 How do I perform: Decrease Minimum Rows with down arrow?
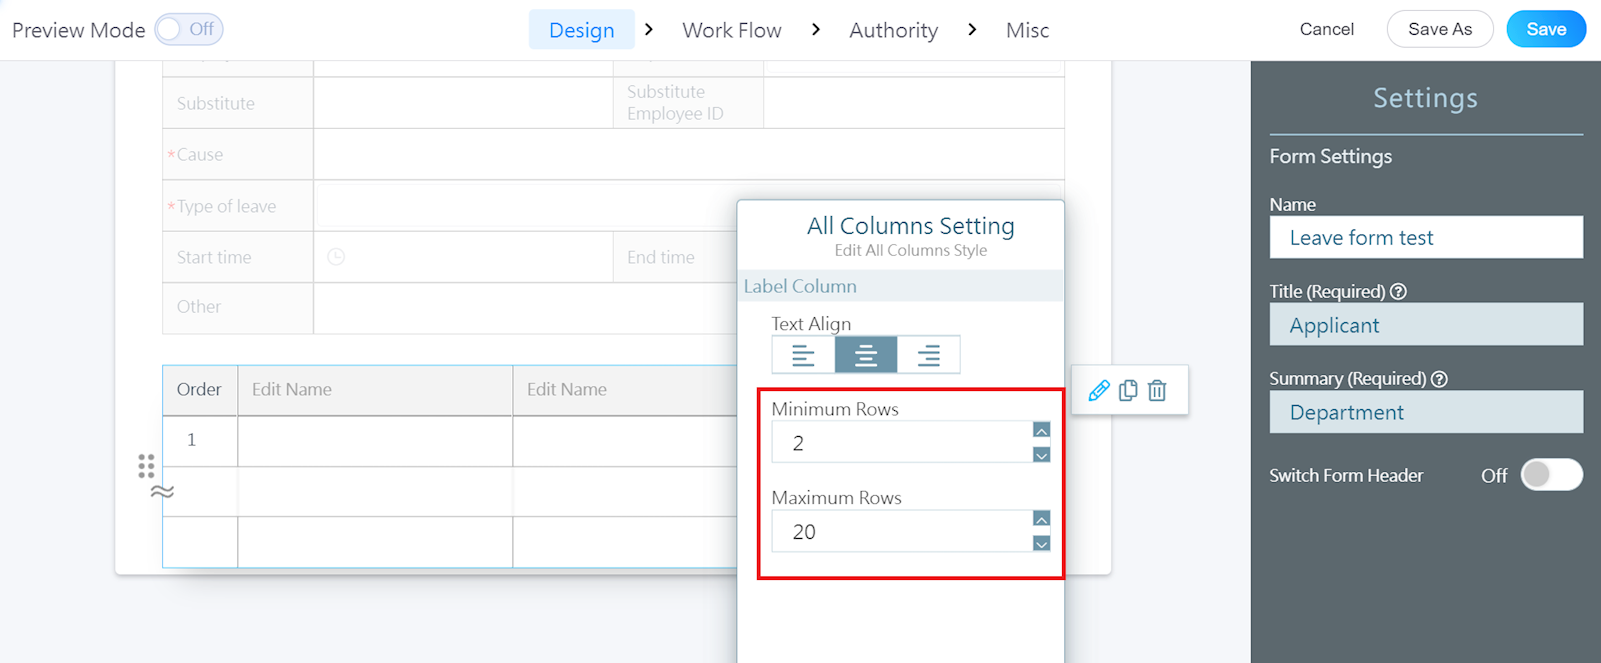click(x=1041, y=455)
